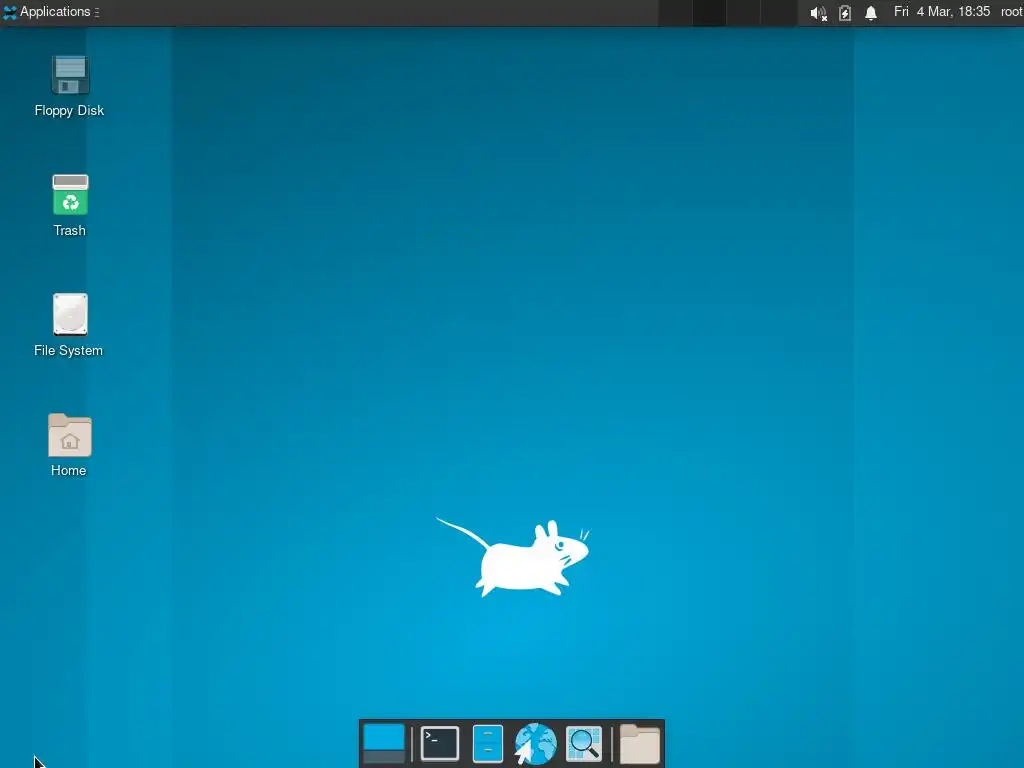The image size is (1024, 768).
Task: Click the "File System" label text
Action: [x=69, y=351]
